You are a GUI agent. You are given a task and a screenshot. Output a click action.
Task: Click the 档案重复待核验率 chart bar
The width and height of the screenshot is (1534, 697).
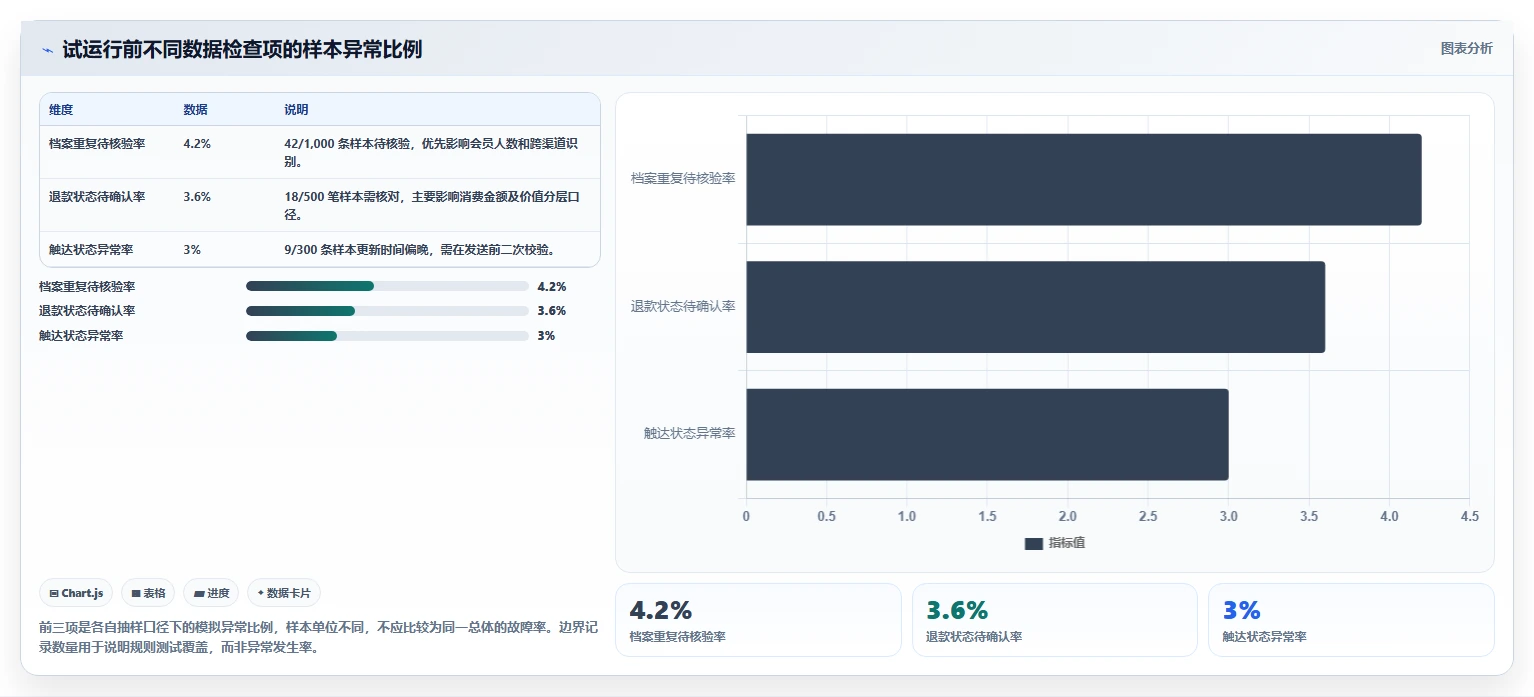[x=1084, y=179]
